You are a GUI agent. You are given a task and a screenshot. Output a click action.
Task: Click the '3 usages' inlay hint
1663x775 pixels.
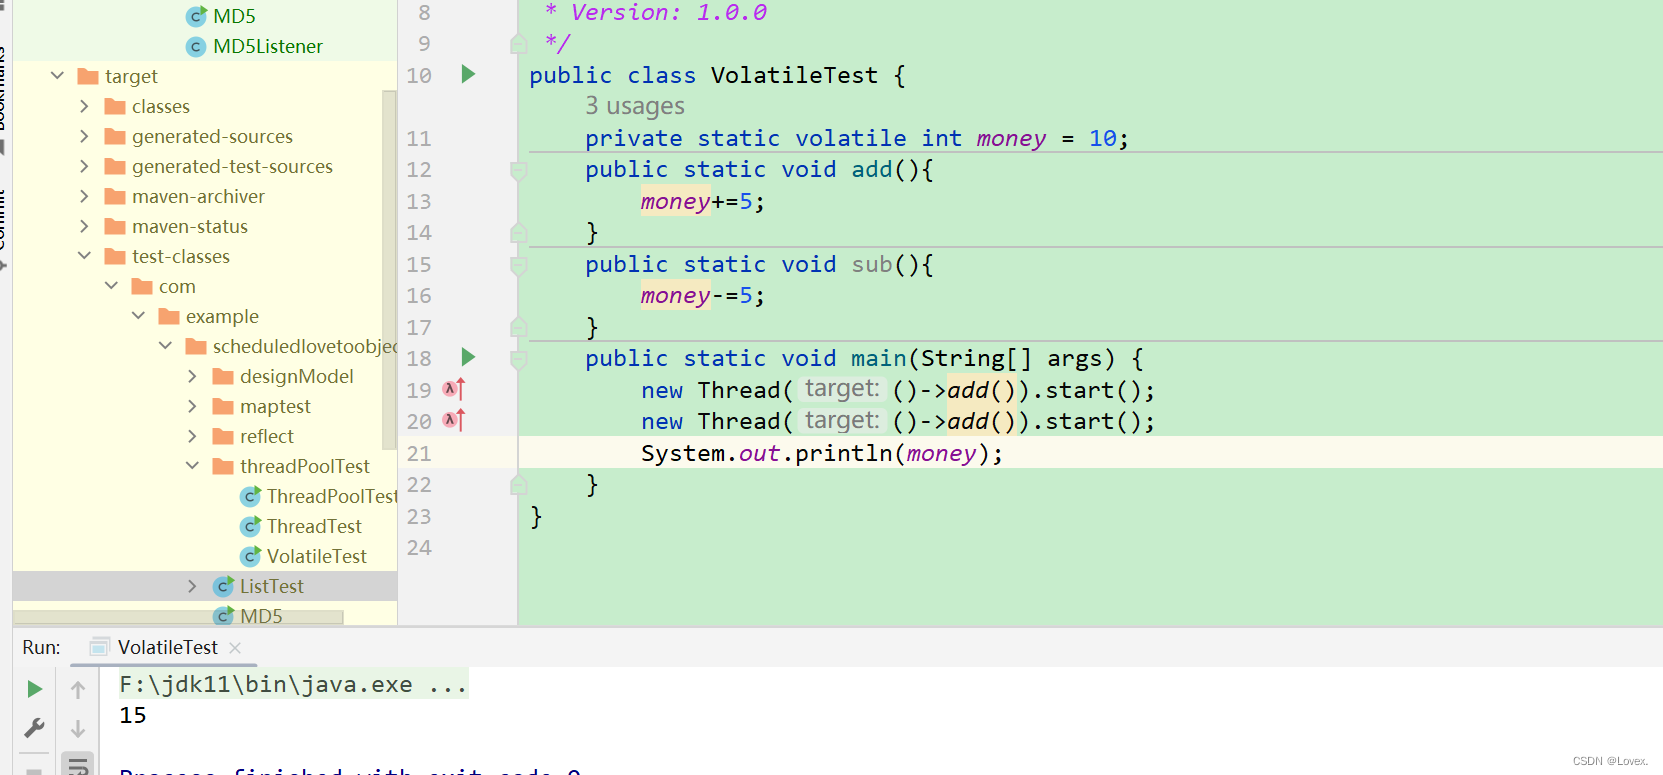pos(635,106)
